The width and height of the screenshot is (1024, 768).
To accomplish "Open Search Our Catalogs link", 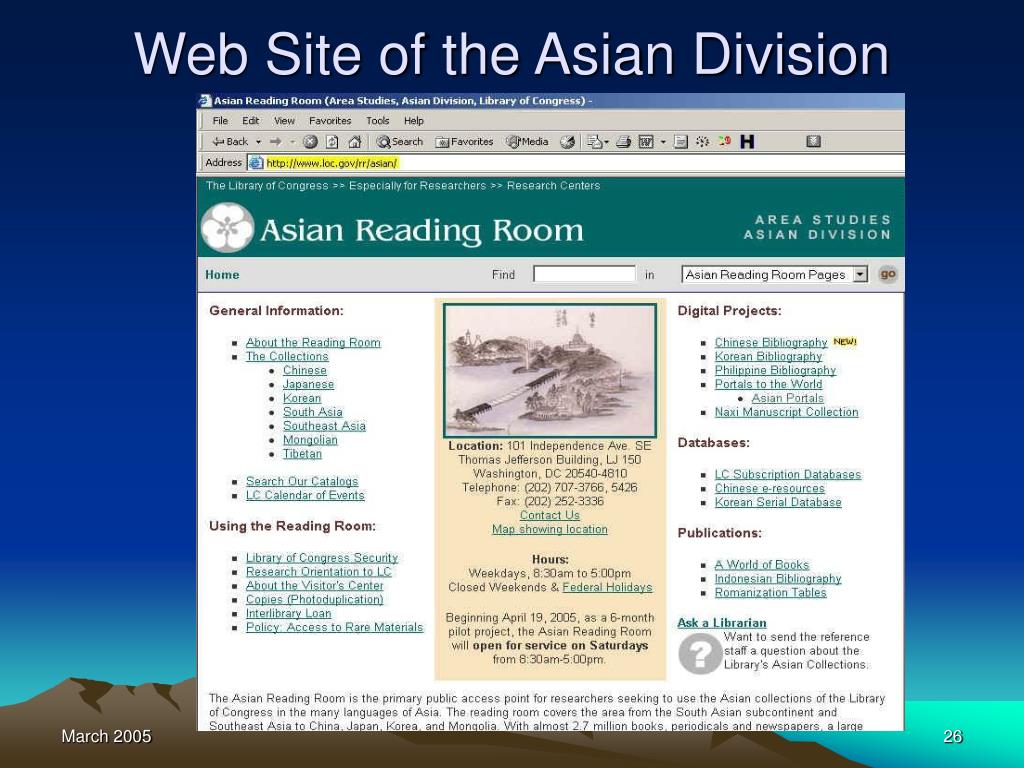I will [x=302, y=481].
